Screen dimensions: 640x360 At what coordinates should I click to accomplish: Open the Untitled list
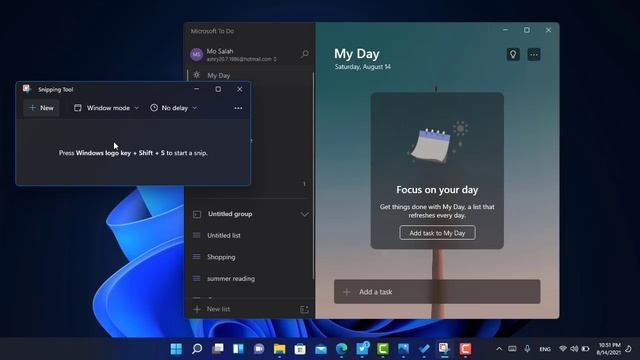pos(249,236)
